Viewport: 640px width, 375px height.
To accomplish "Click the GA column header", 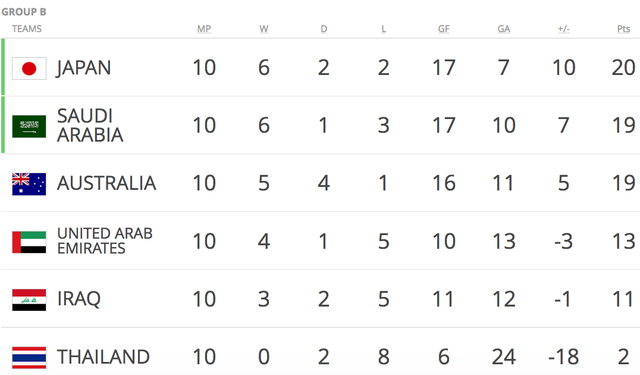I will (504, 29).
